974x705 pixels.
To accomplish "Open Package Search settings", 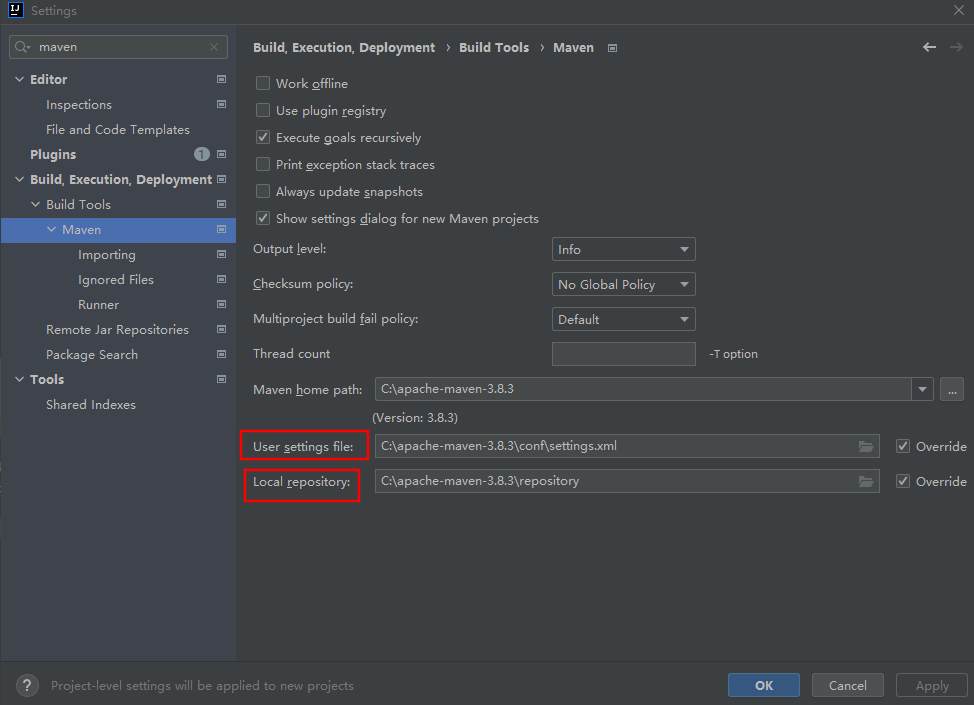I will tap(92, 355).
